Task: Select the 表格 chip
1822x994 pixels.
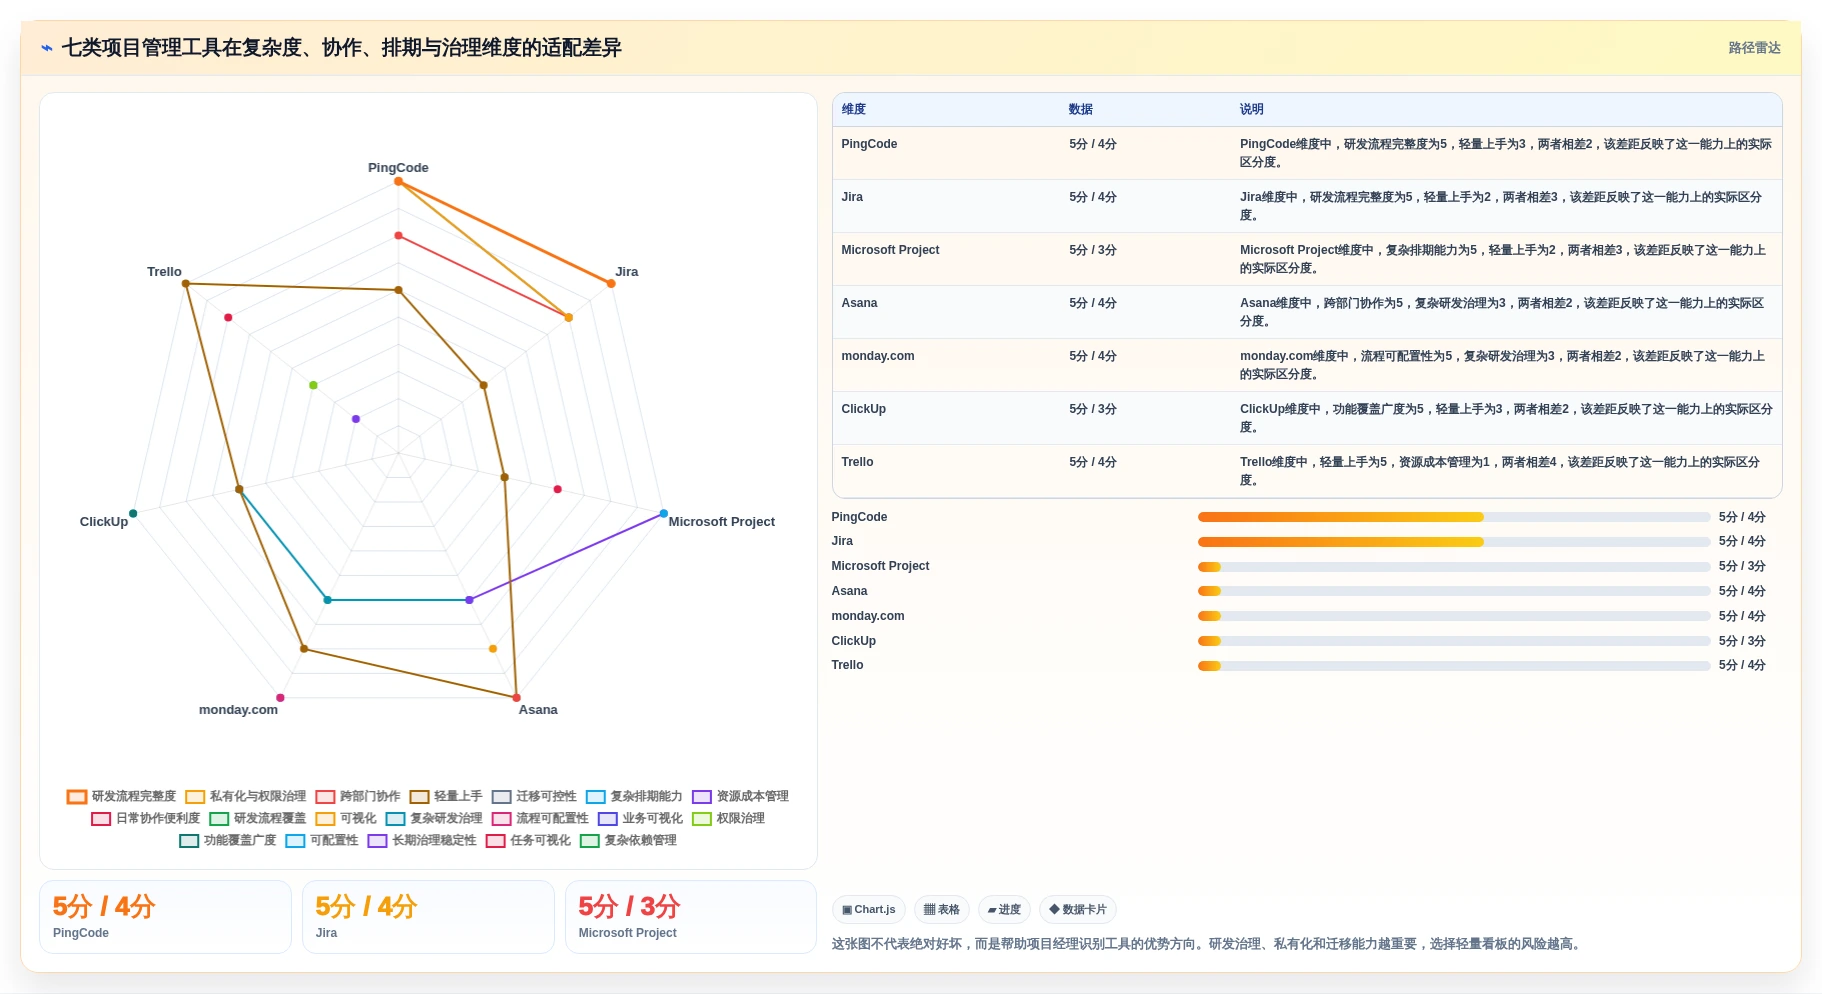Action: pyautogui.click(x=942, y=910)
